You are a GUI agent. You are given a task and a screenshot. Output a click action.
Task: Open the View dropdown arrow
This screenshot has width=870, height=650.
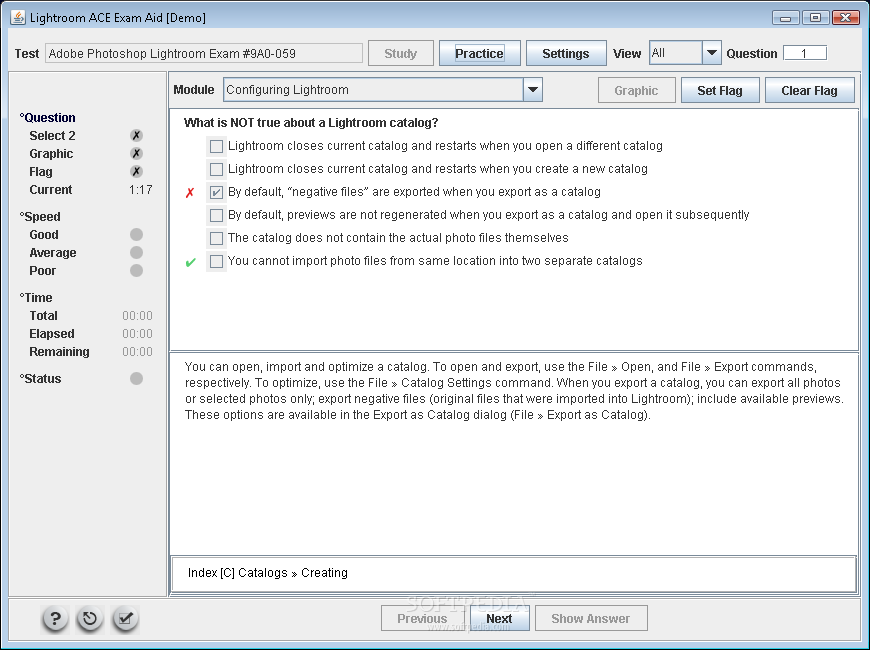[x=711, y=53]
